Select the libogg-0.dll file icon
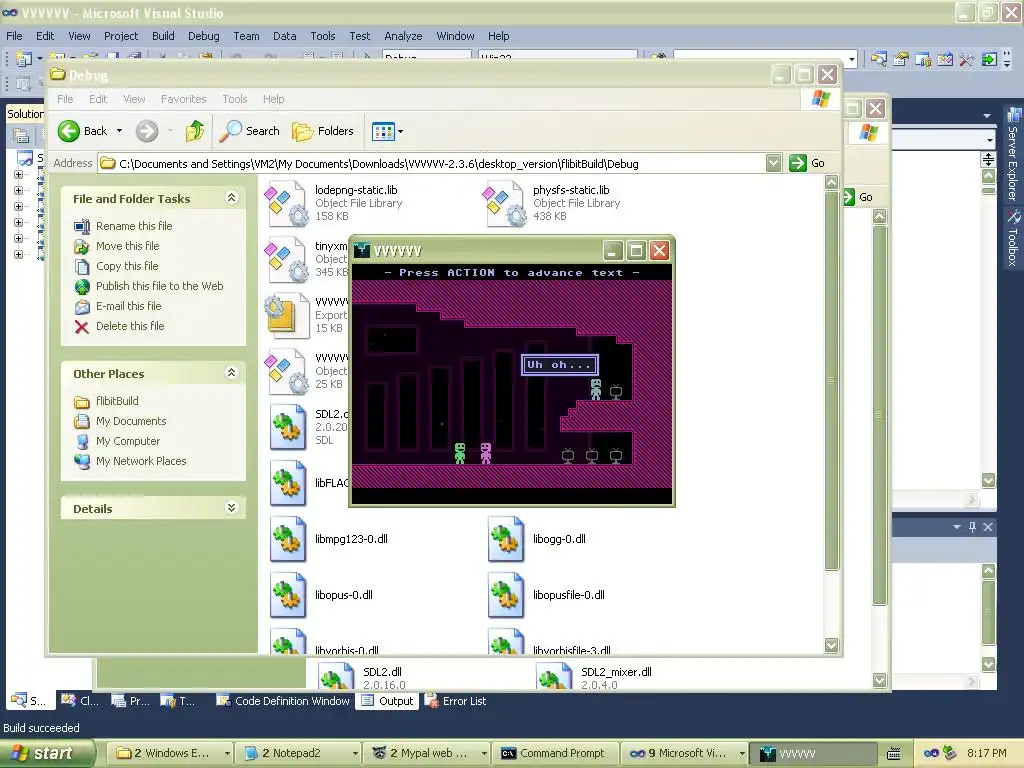 (x=506, y=539)
